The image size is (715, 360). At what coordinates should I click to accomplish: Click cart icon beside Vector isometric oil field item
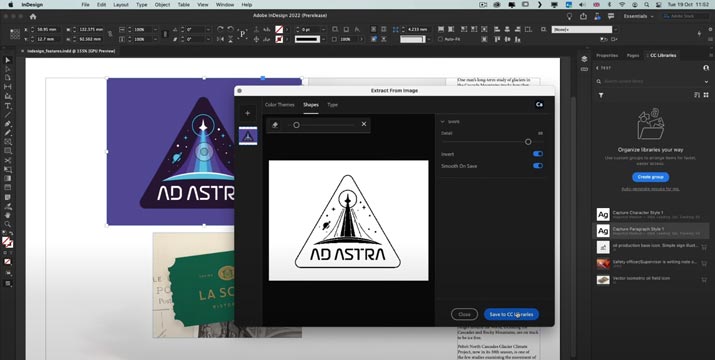point(704,280)
